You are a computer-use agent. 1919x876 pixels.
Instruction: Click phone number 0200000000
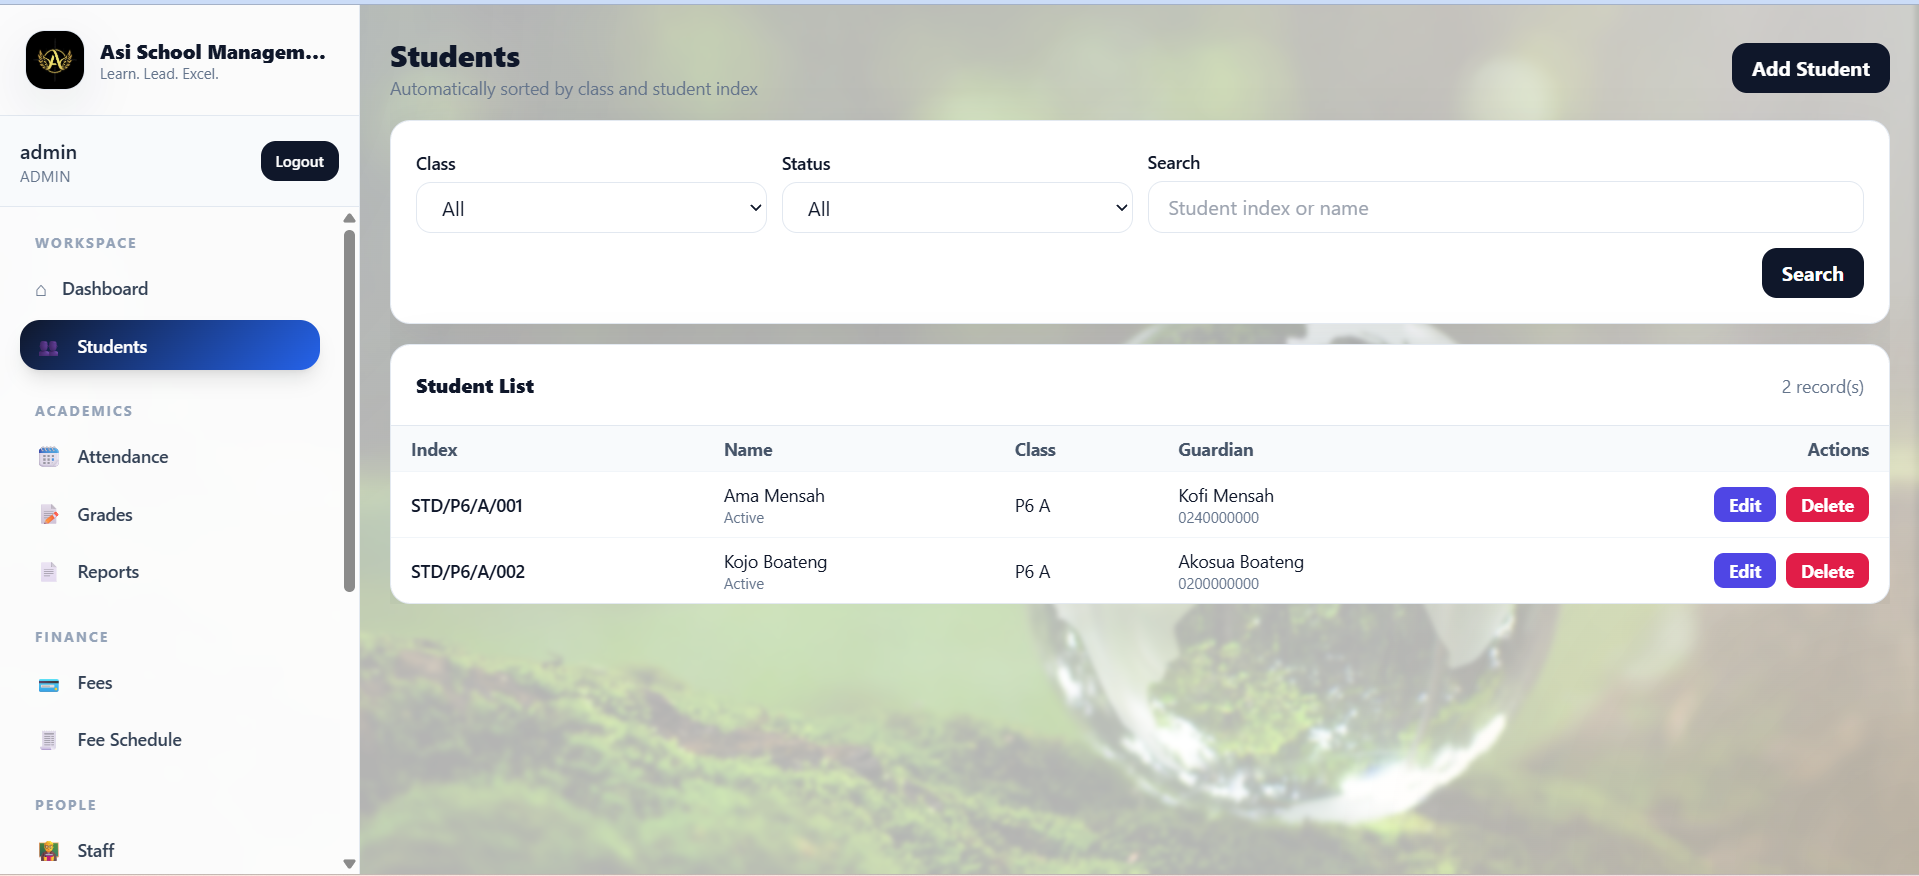click(1218, 584)
